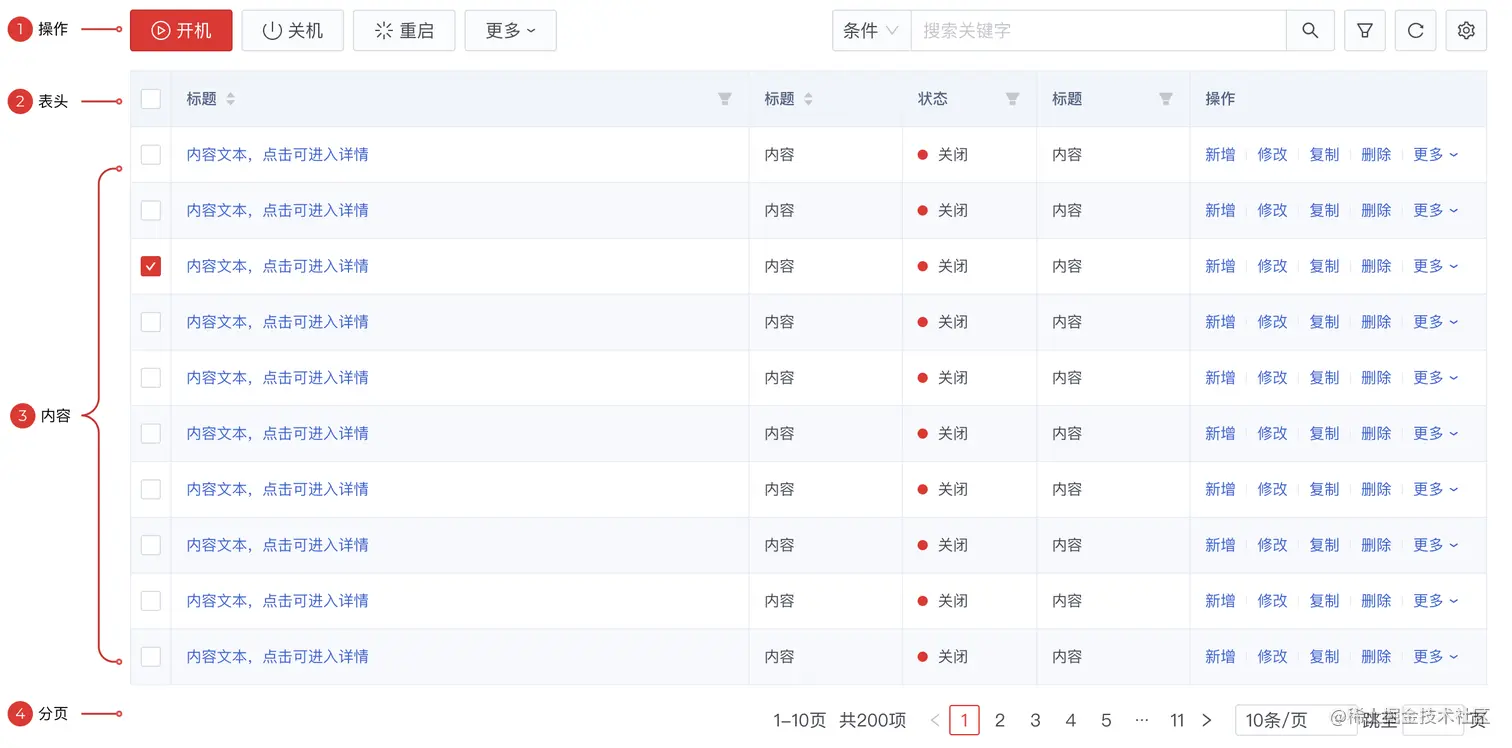Uncheck the red checked row checkbox
Screen dimensions: 1512x748
point(151,266)
